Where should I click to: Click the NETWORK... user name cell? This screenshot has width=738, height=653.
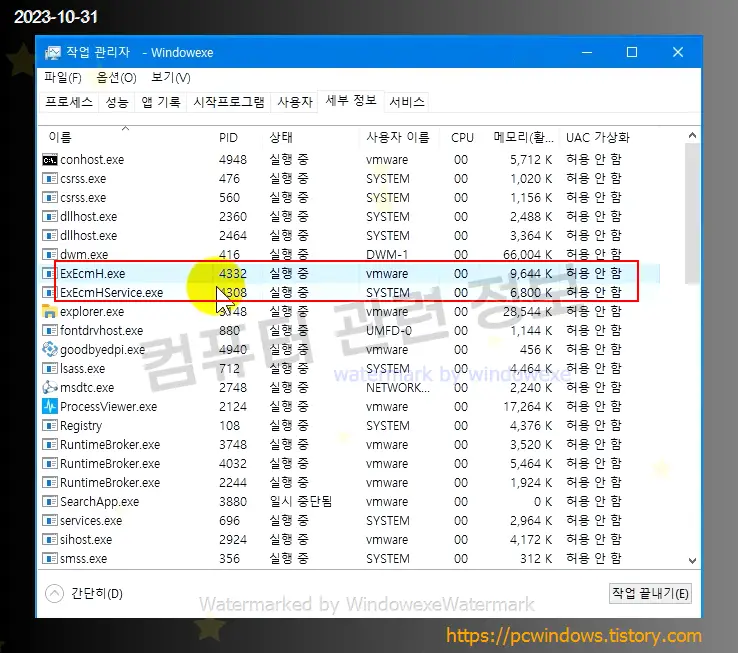click(x=398, y=387)
